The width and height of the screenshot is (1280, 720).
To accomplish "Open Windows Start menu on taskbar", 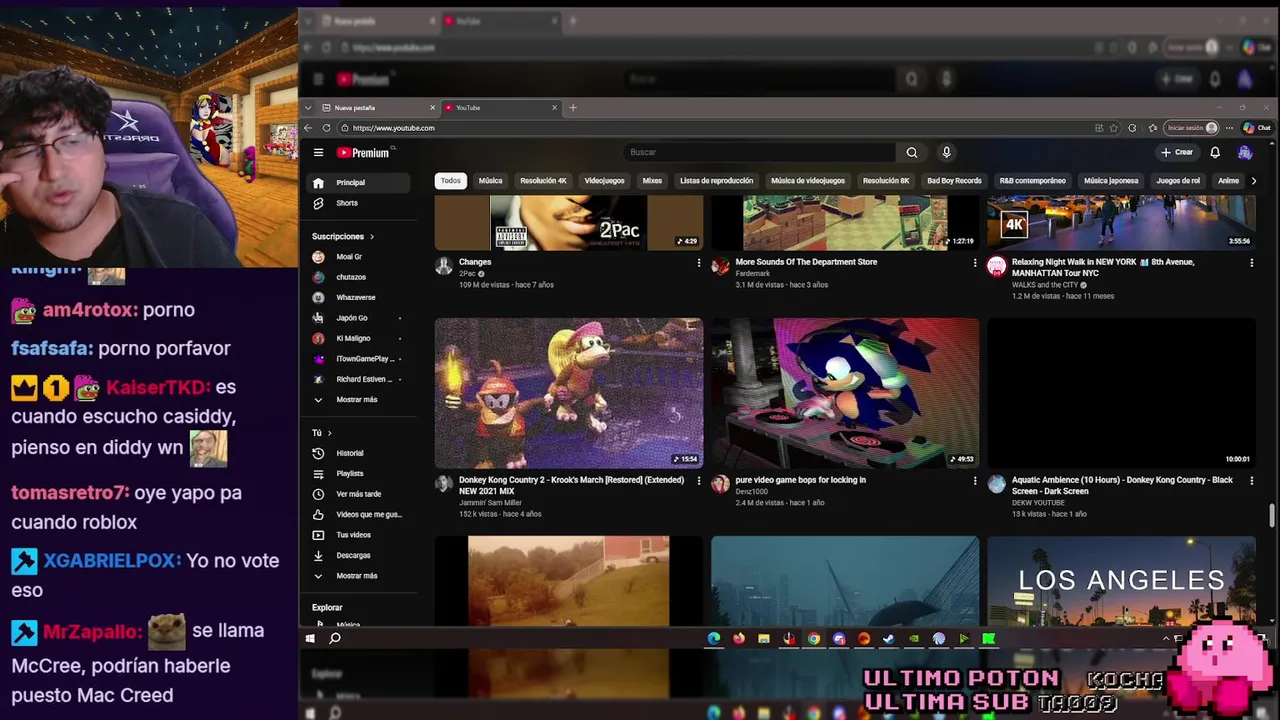I will point(310,638).
